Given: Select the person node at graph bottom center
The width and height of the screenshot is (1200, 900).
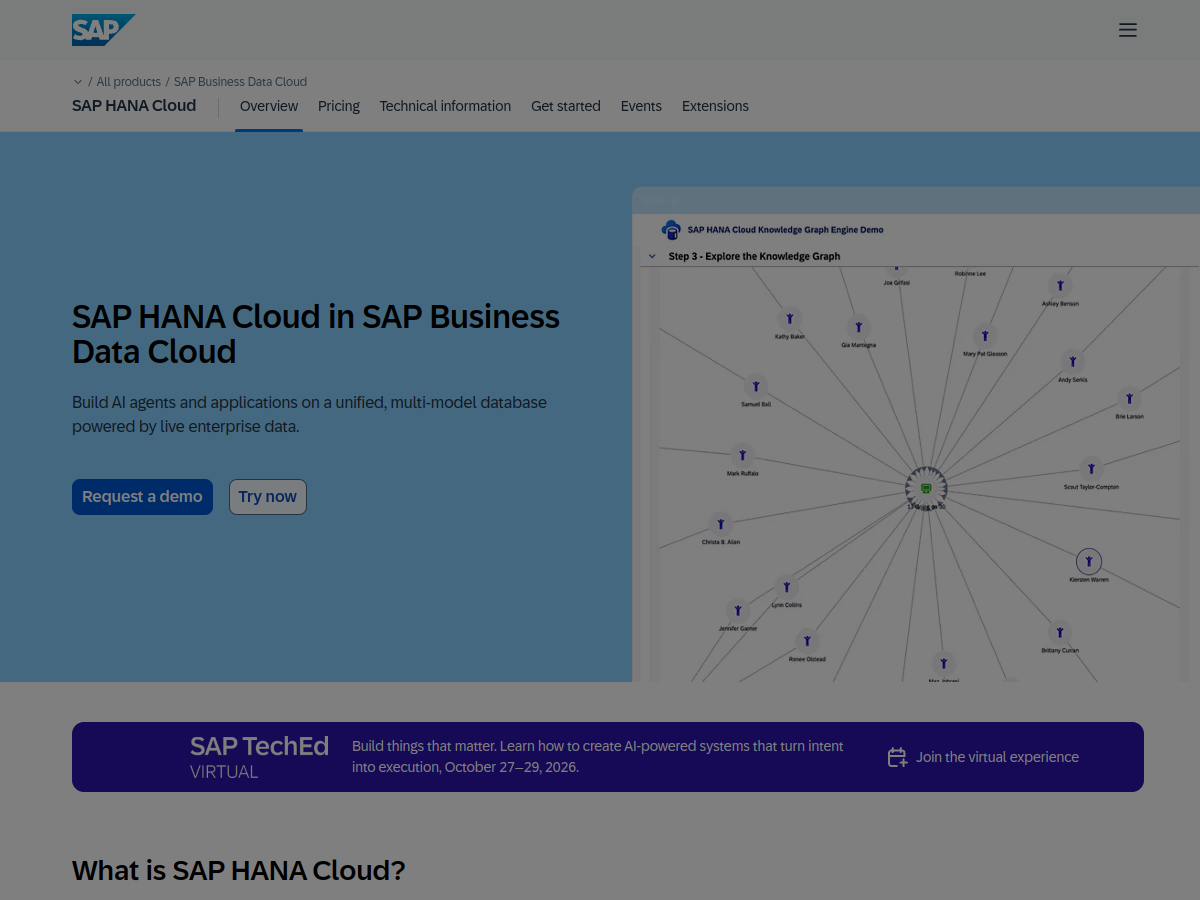Looking at the screenshot, I should pyautogui.click(x=943, y=663).
